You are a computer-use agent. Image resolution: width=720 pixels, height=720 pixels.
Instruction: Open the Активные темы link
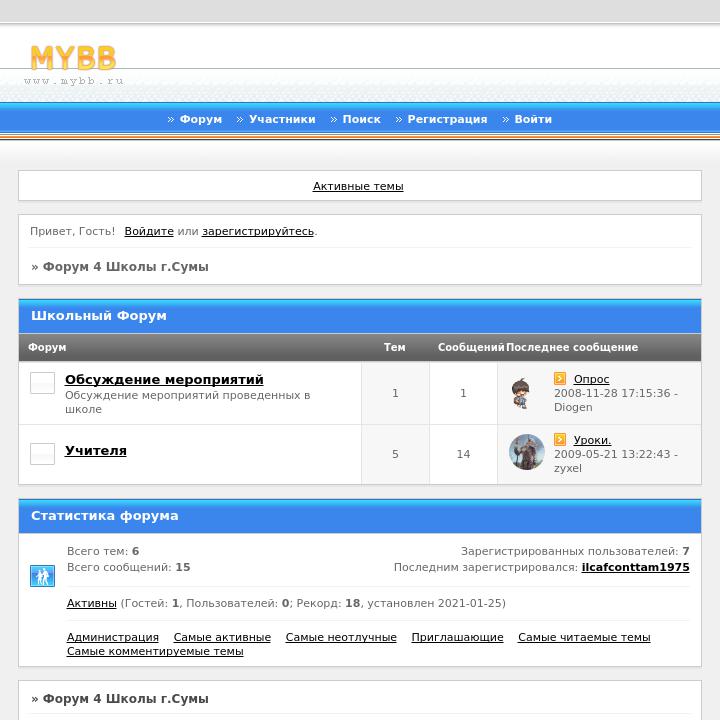pyautogui.click(x=358, y=186)
